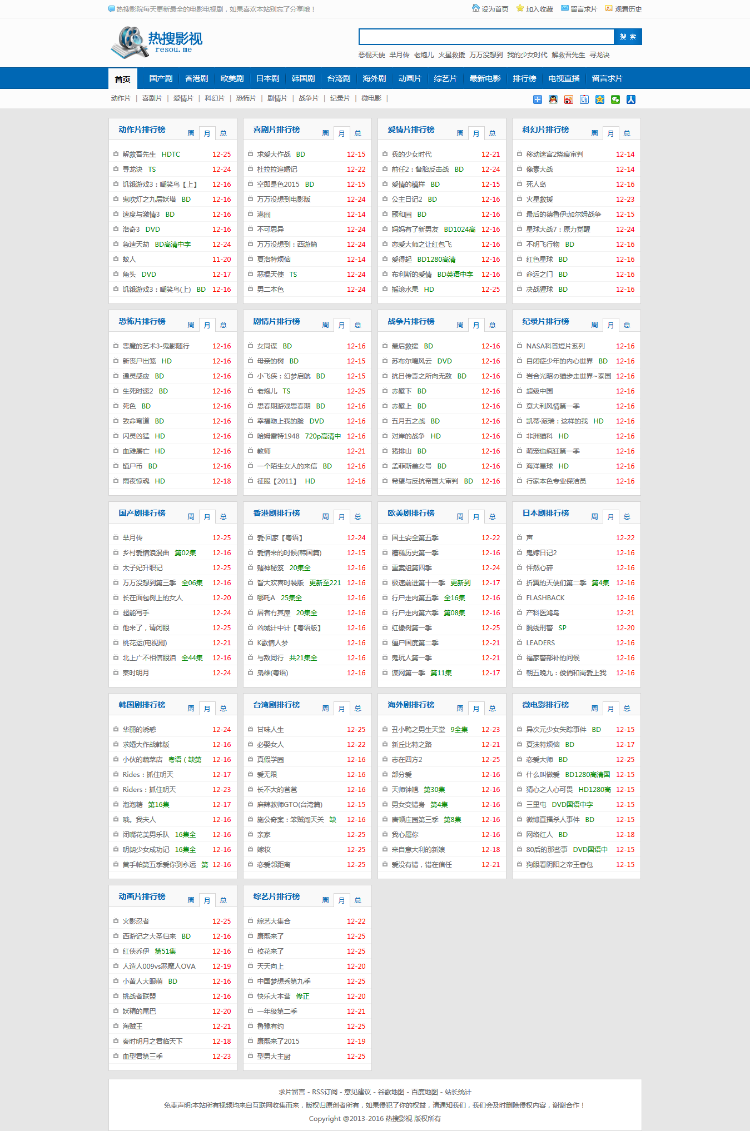Open the 国产剧 navigation item
Screen dimensions: 750x1131
click(x=161, y=79)
